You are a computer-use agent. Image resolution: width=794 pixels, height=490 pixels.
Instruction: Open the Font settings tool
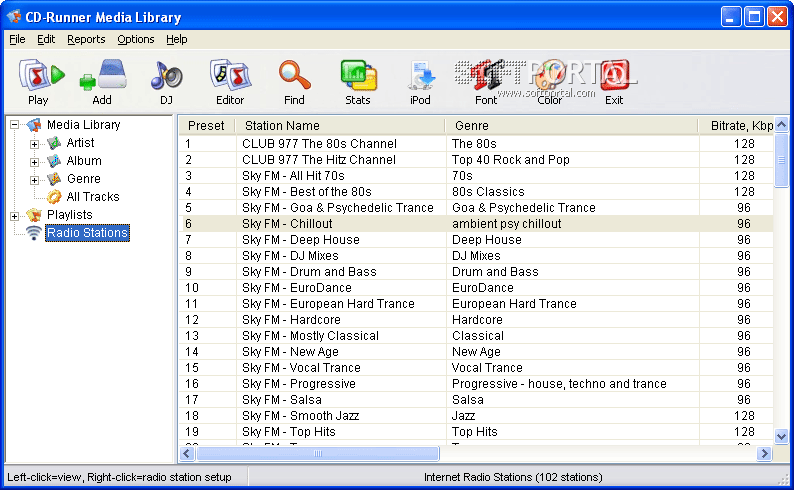(x=486, y=76)
